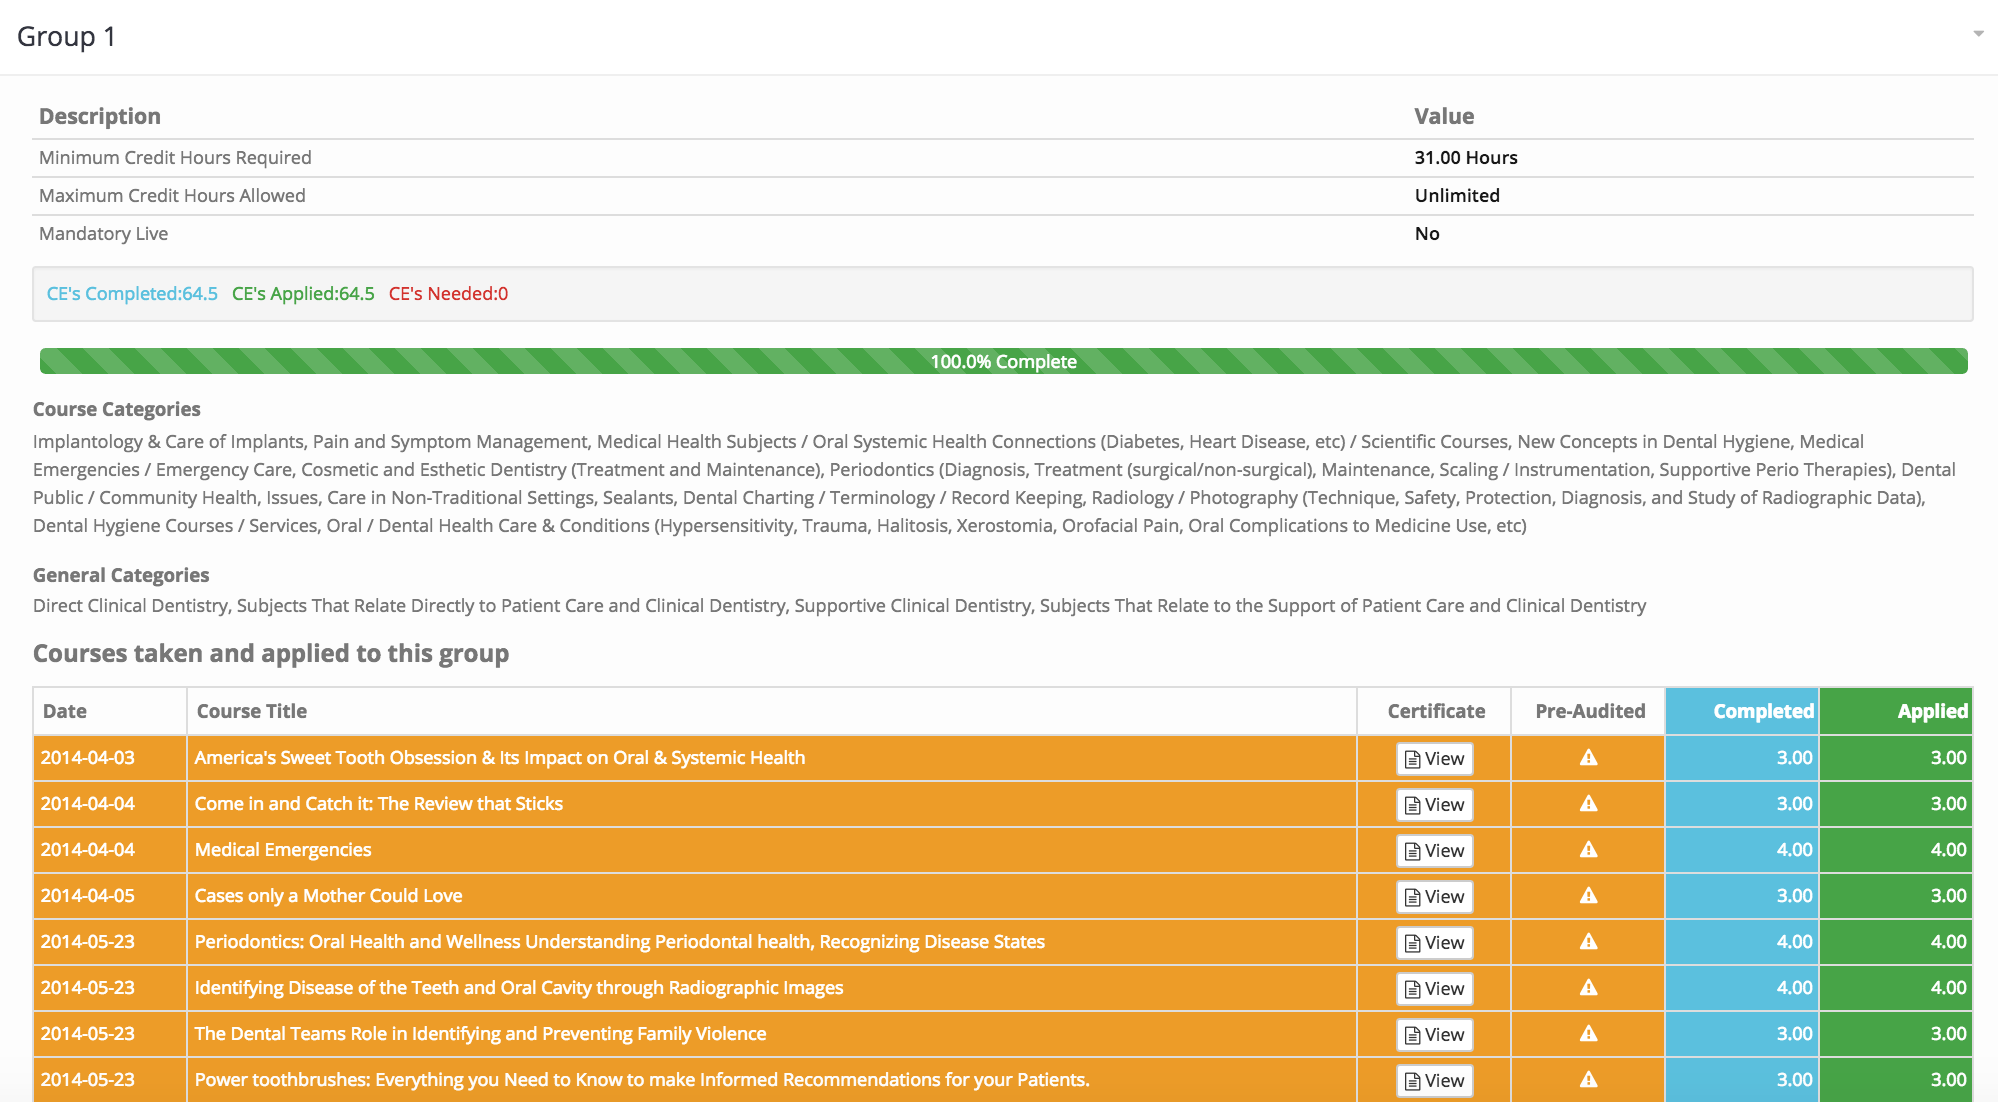This screenshot has width=1998, height=1102.
Task: Click CE's Completed:64.5 text
Action: pos(132,294)
